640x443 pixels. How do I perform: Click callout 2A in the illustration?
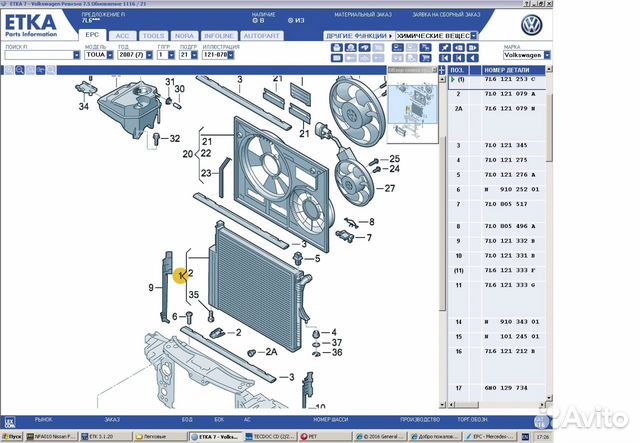point(271,352)
